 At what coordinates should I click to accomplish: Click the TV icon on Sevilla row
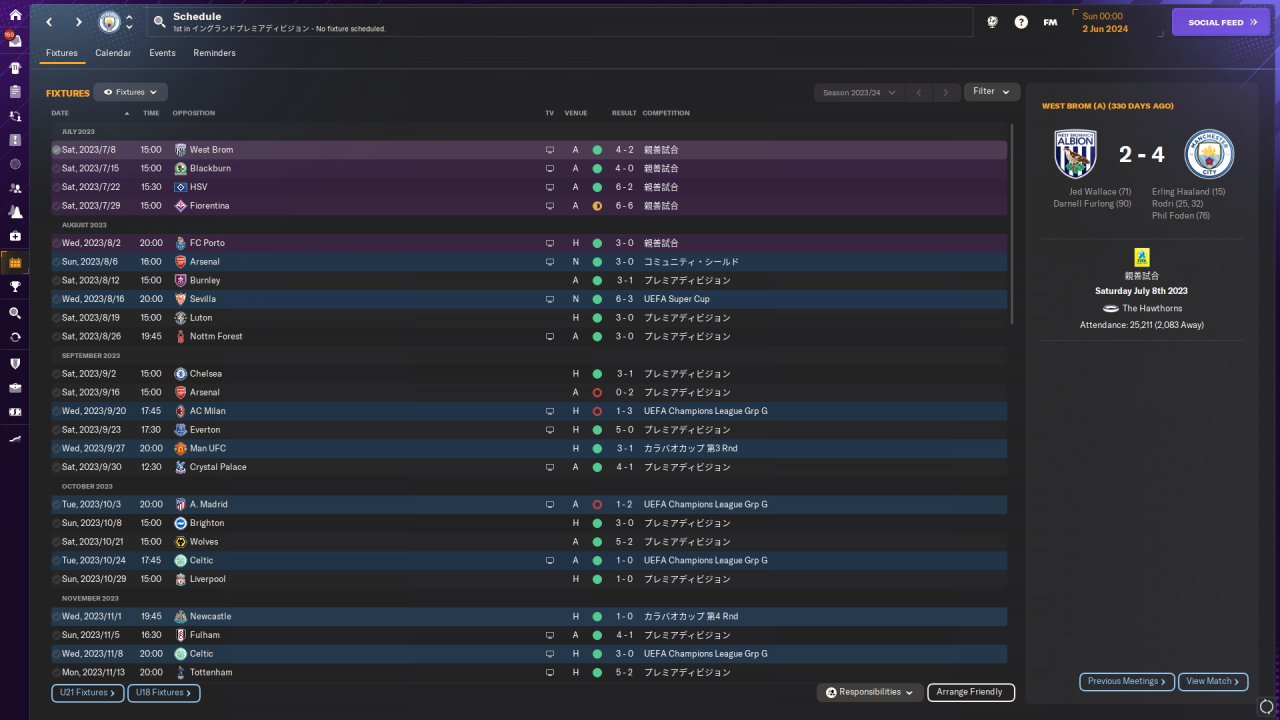pyautogui.click(x=549, y=299)
